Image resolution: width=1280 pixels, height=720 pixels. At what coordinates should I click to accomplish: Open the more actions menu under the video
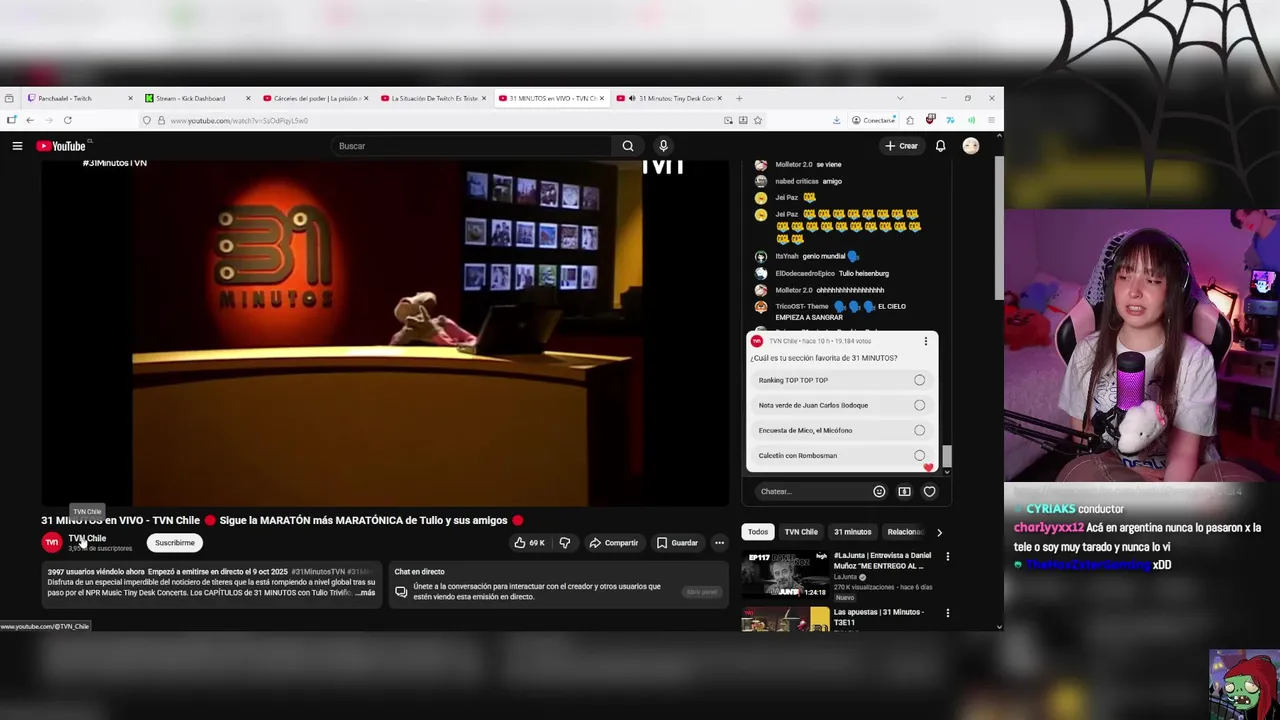(x=719, y=543)
